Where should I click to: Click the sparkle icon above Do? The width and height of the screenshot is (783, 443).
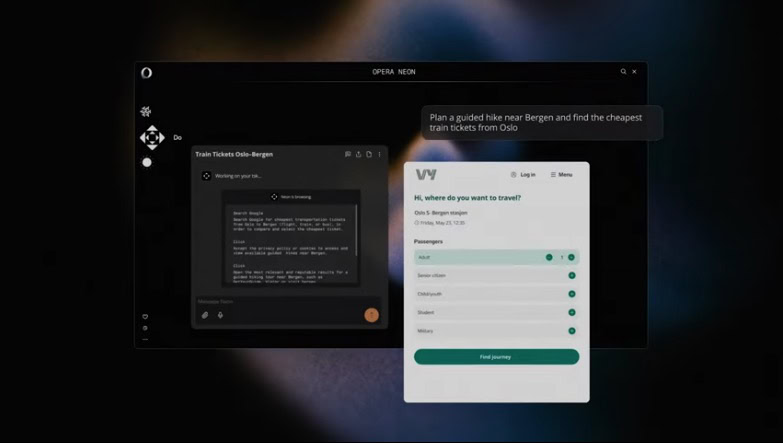pos(146,112)
